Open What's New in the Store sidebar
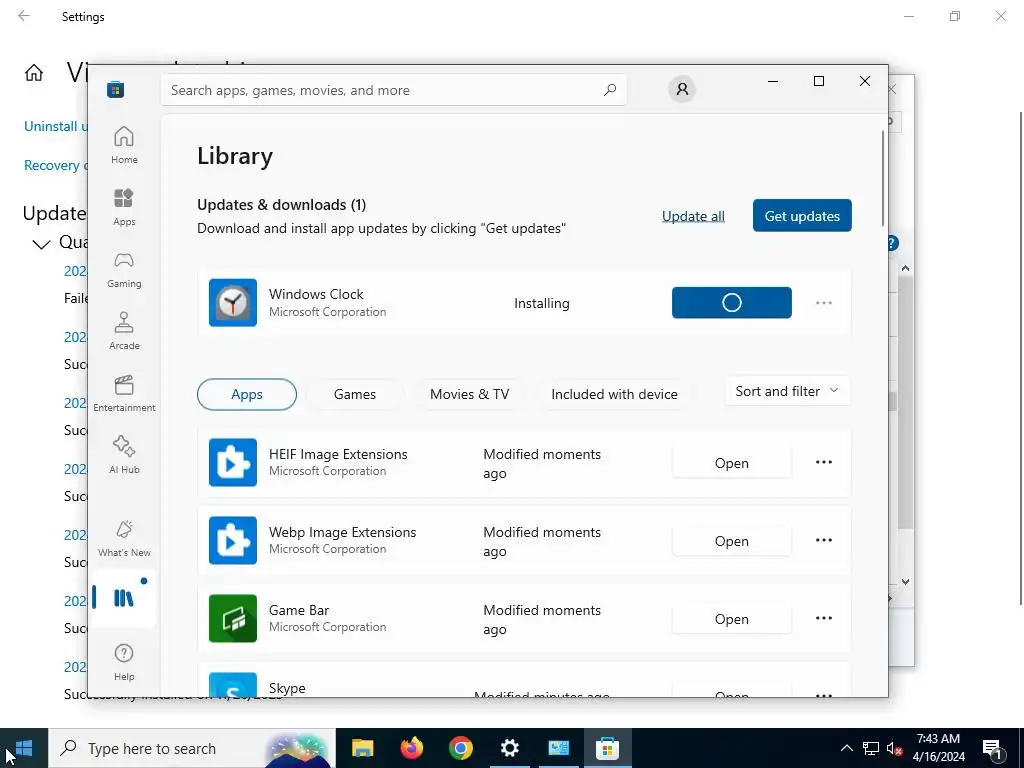Image resolution: width=1024 pixels, height=768 pixels. point(124,539)
